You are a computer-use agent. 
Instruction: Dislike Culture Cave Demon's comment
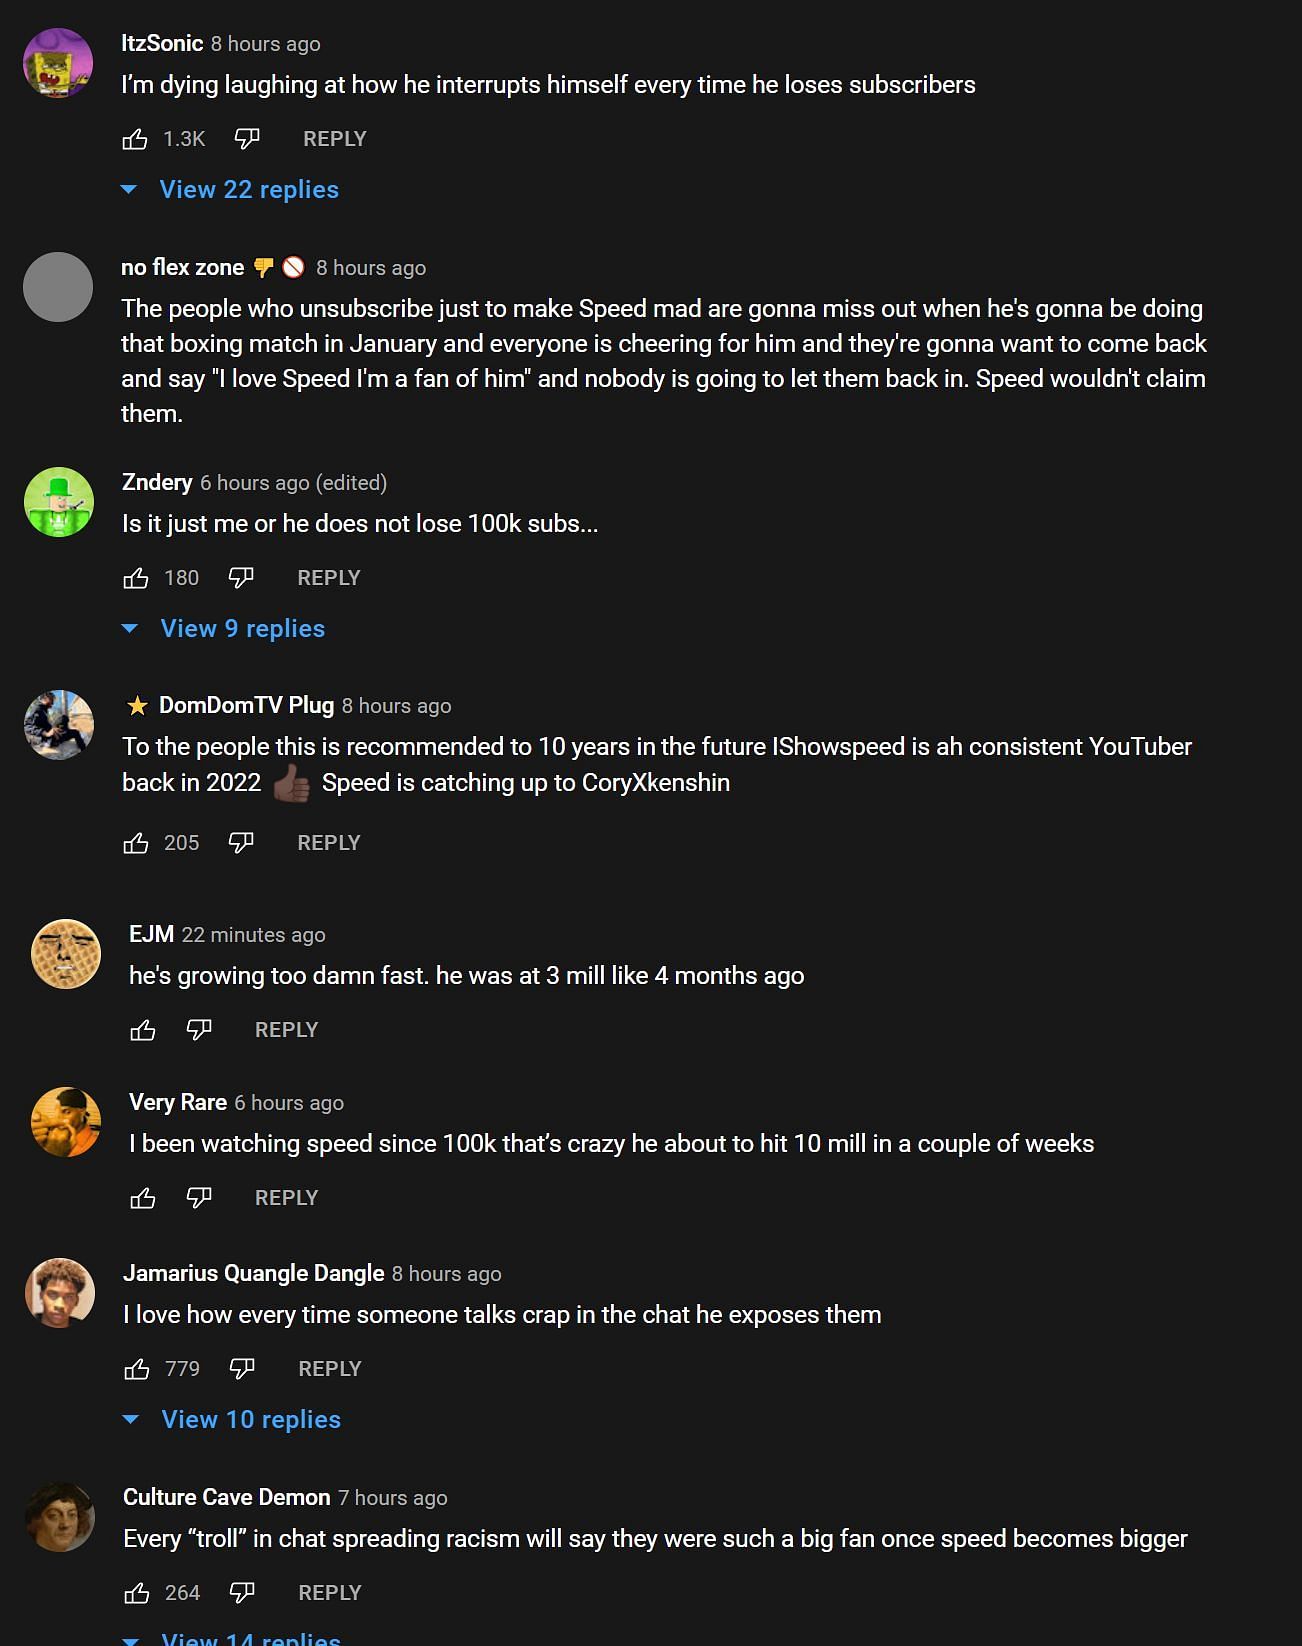(x=242, y=1593)
